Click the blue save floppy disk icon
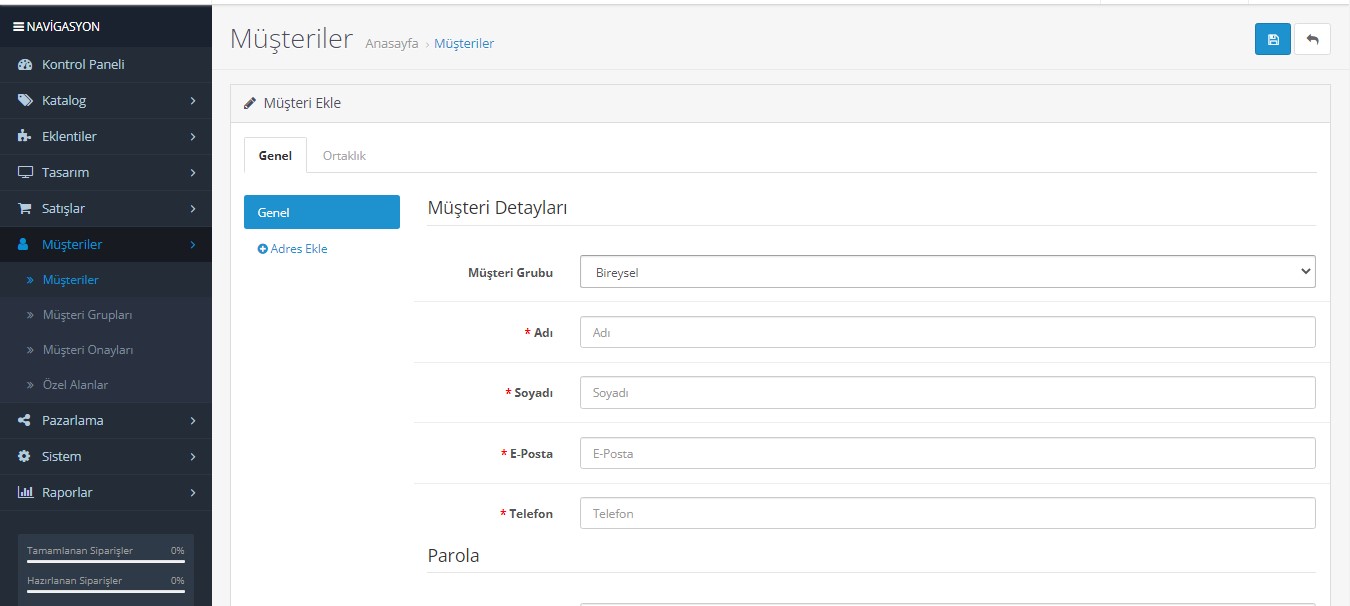Viewport: 1350px width, 606px height. 1272,39
